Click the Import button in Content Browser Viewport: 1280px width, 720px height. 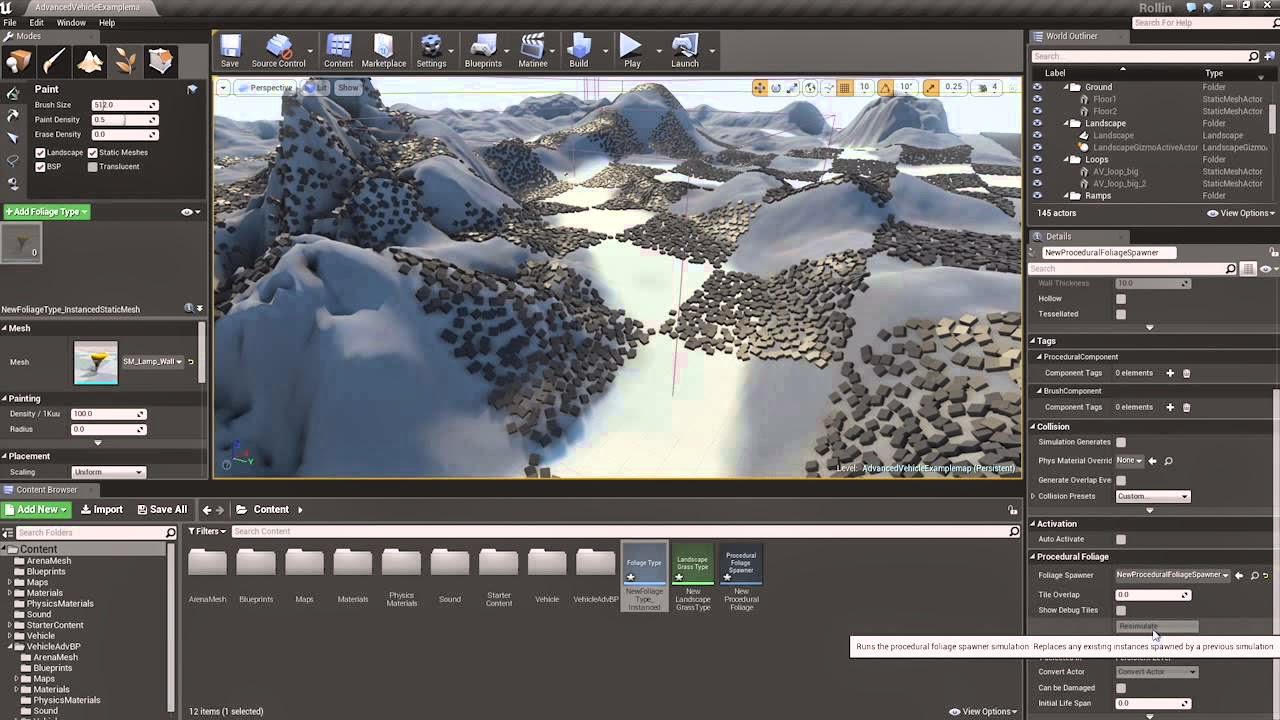(x=101, y=509)
